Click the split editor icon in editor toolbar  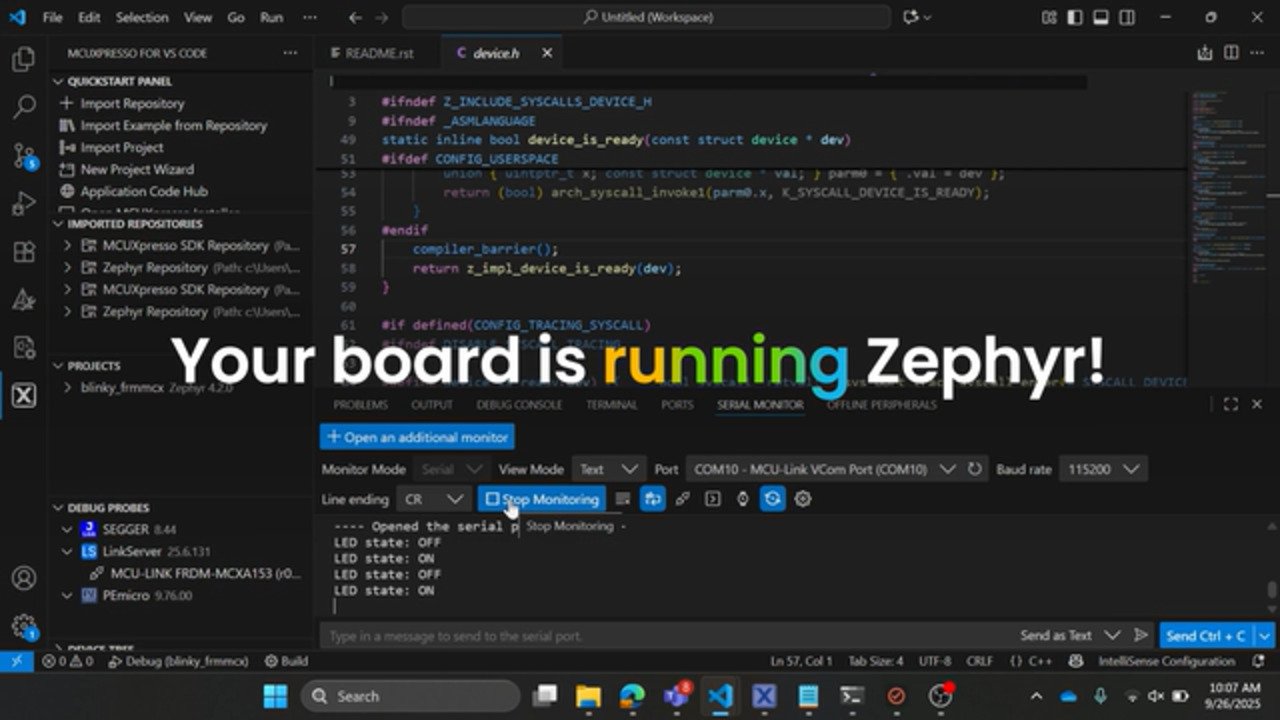coord(1231,53)
